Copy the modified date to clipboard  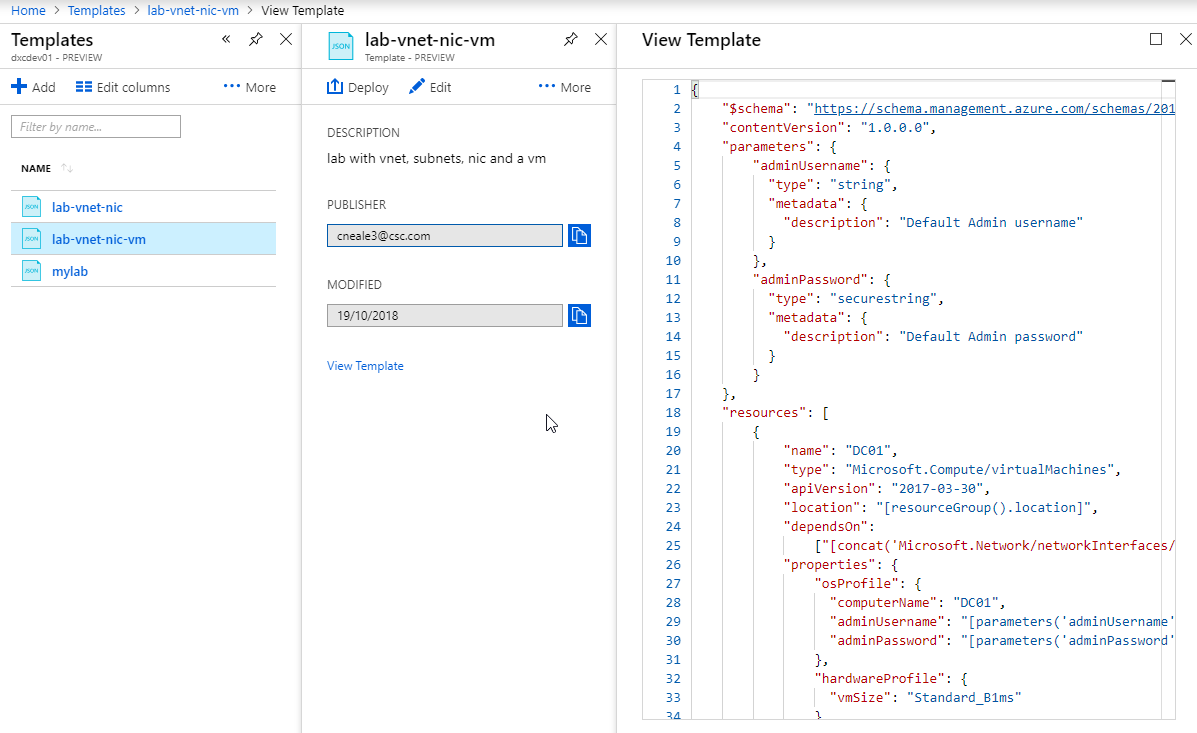coord(579,315)
